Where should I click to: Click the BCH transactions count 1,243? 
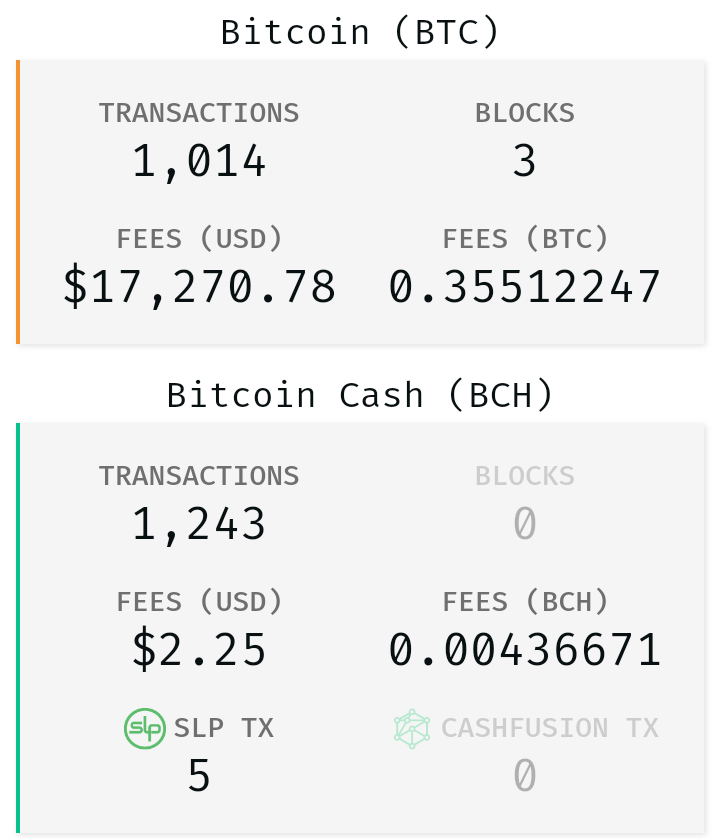198,524
